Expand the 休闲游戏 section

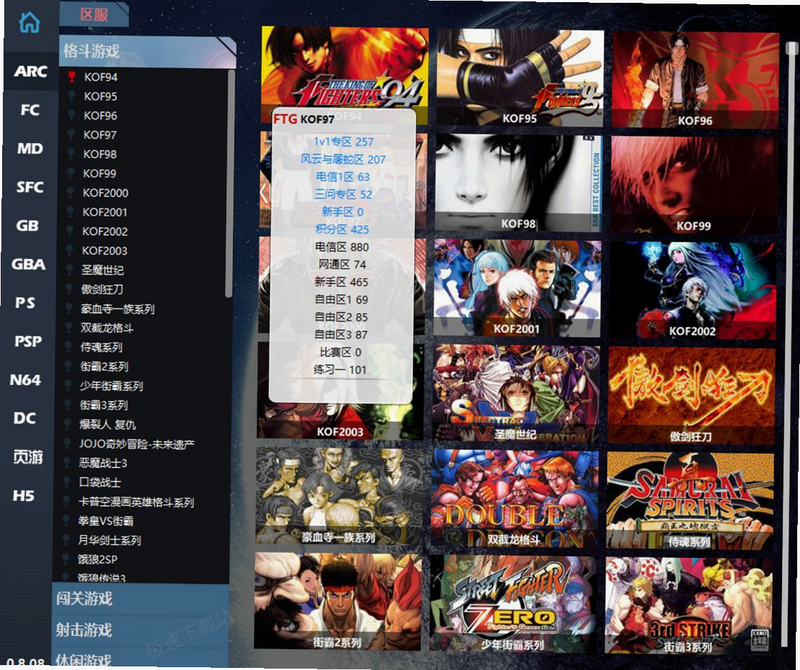(140, 659)
